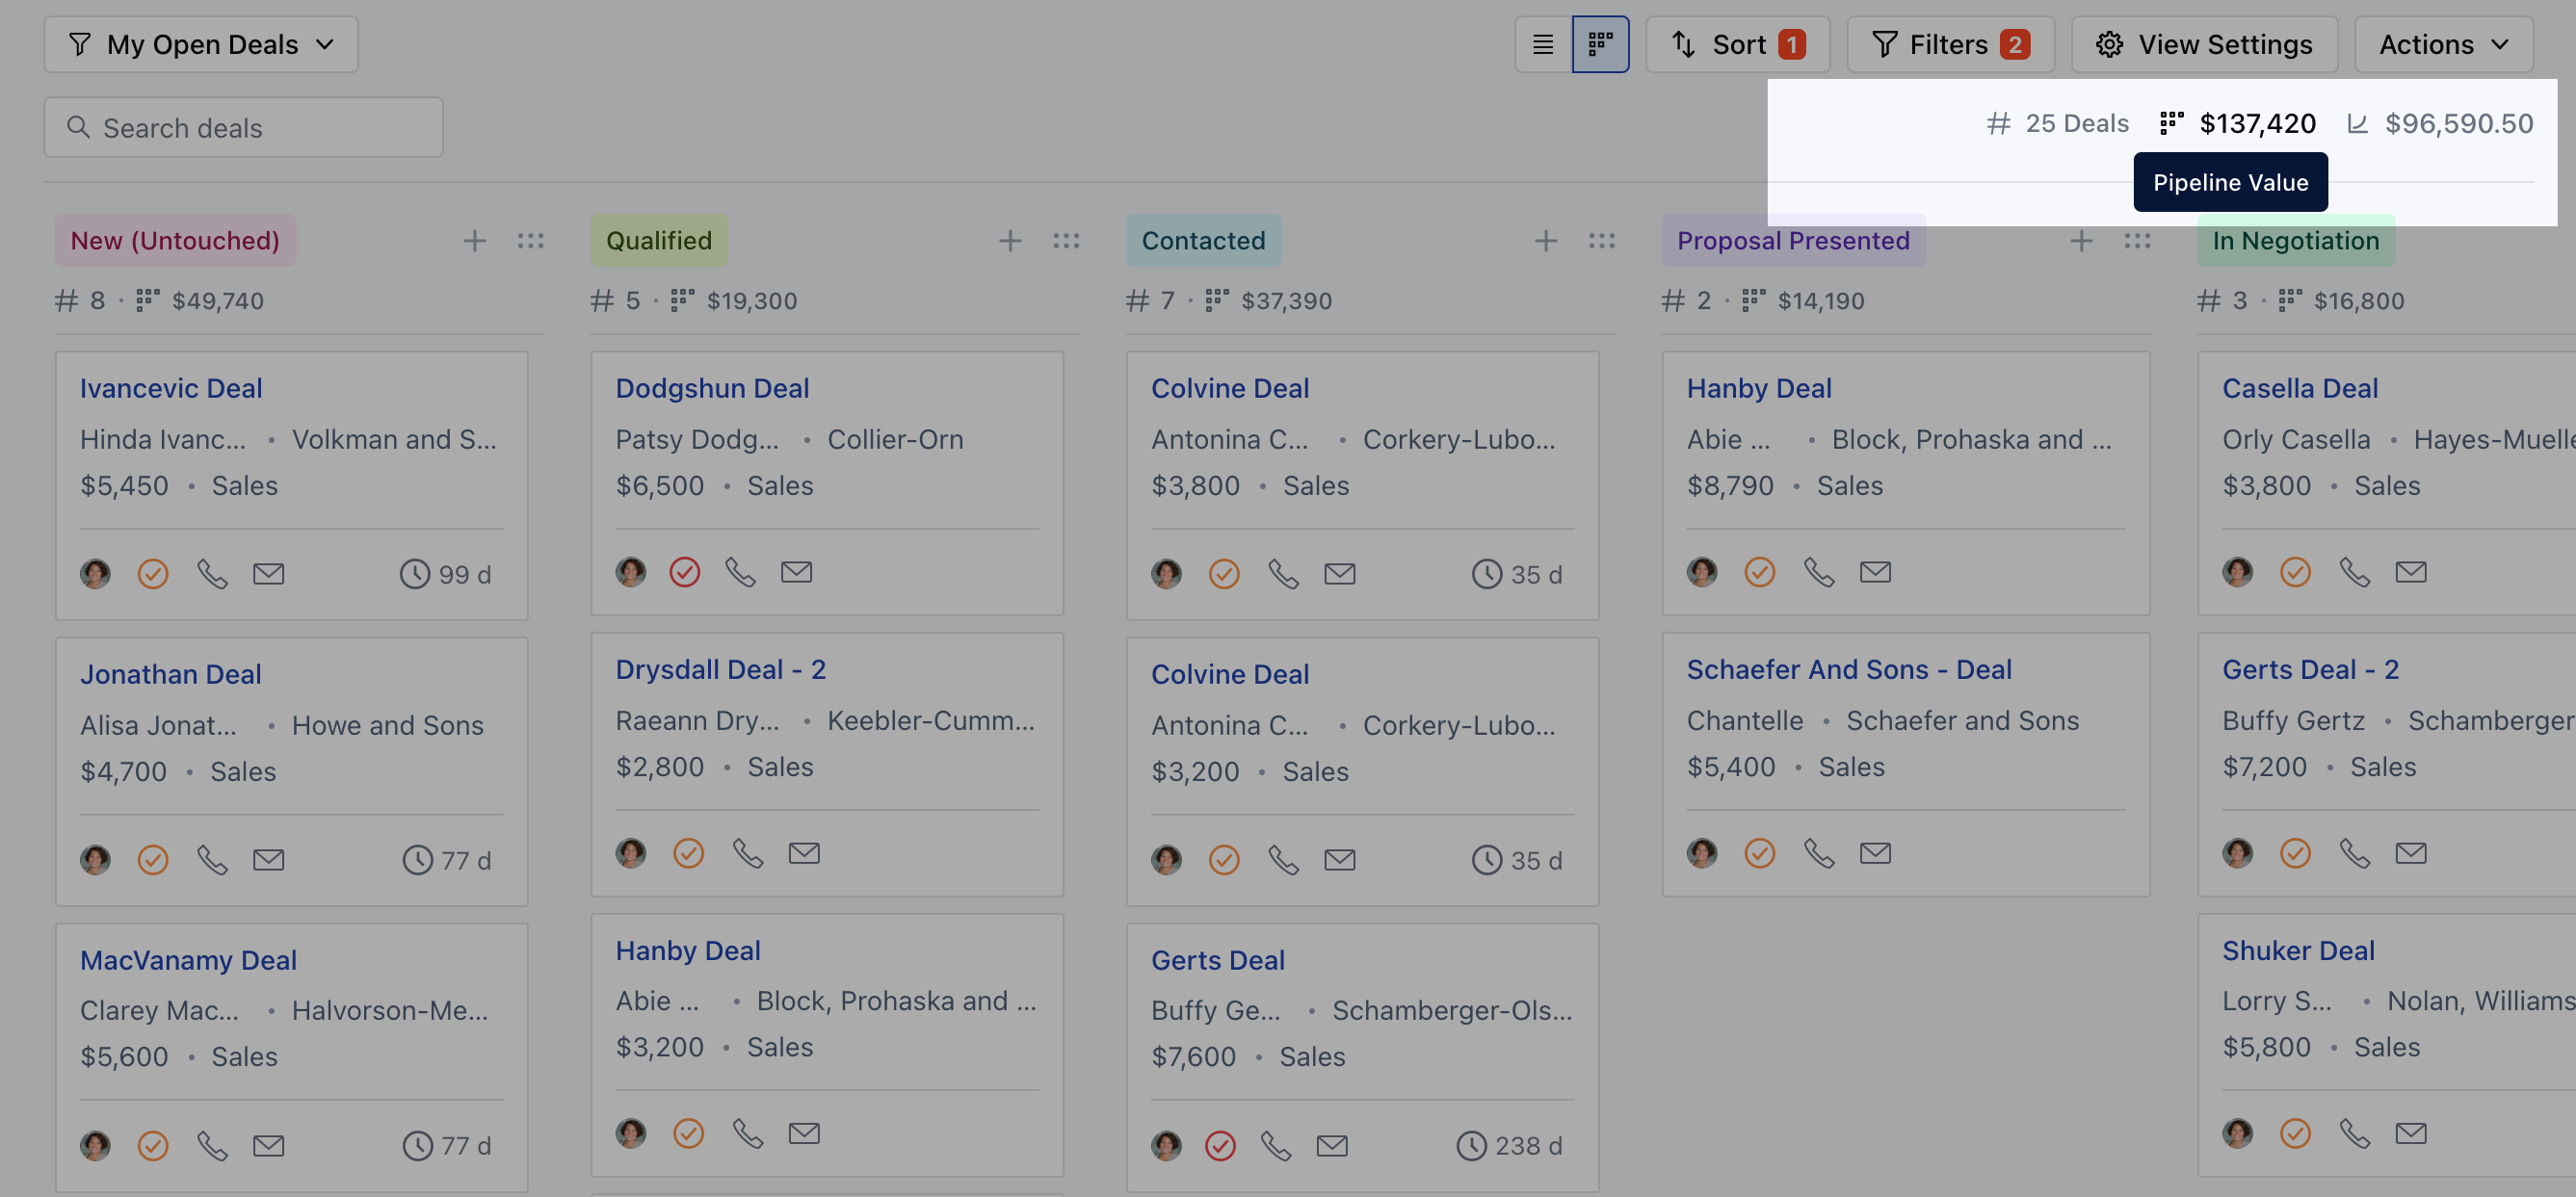Open Proposal Presented column options dots
Screen dimensions: 2576x1197
click(x=2138, y=241)
